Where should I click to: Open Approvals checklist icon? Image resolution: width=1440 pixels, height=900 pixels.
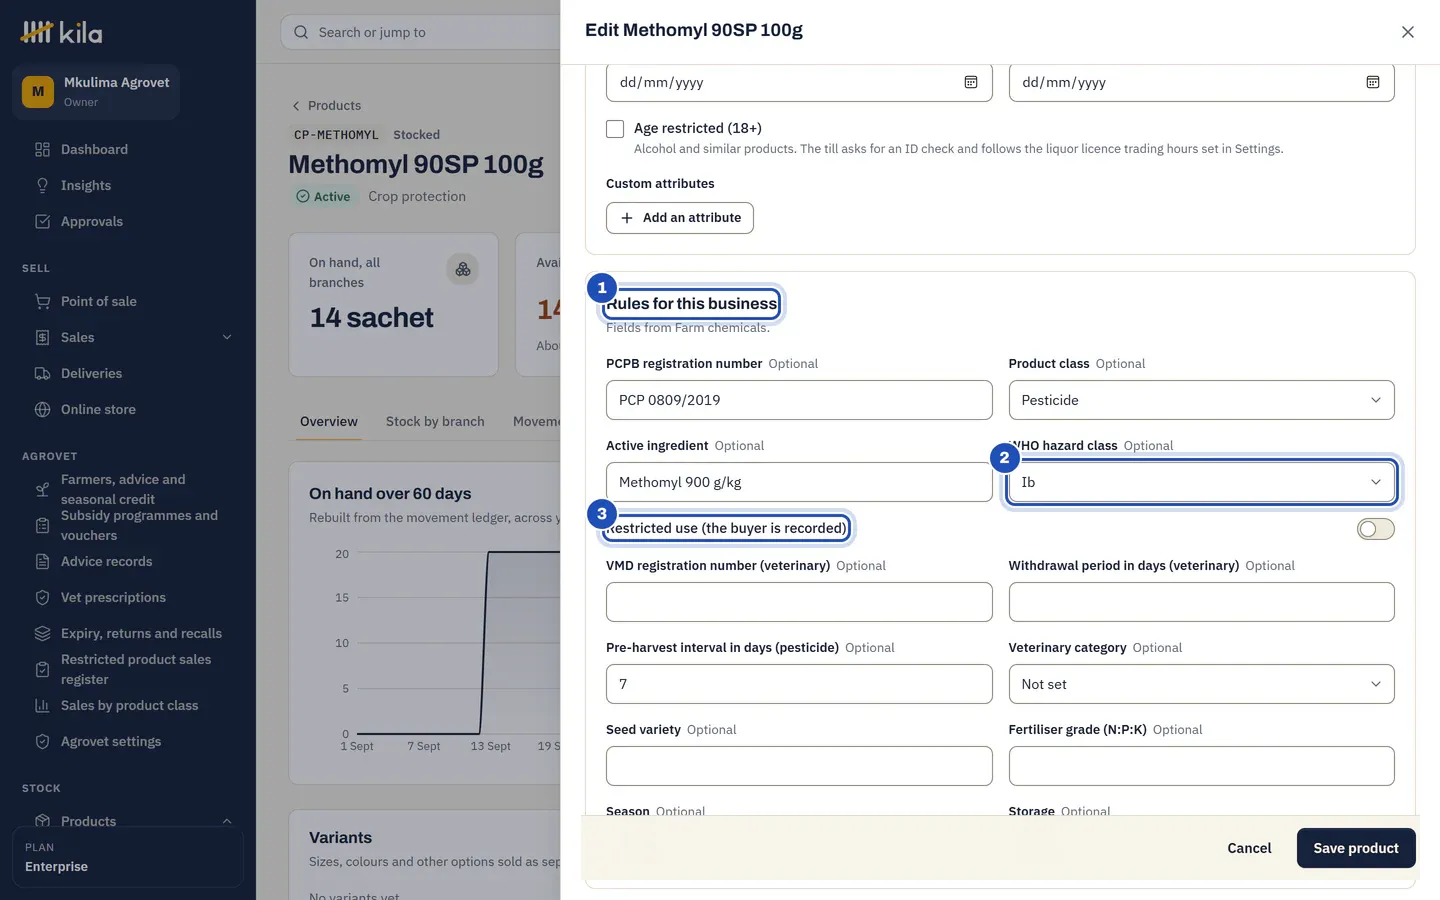click(x=42, y=221)
